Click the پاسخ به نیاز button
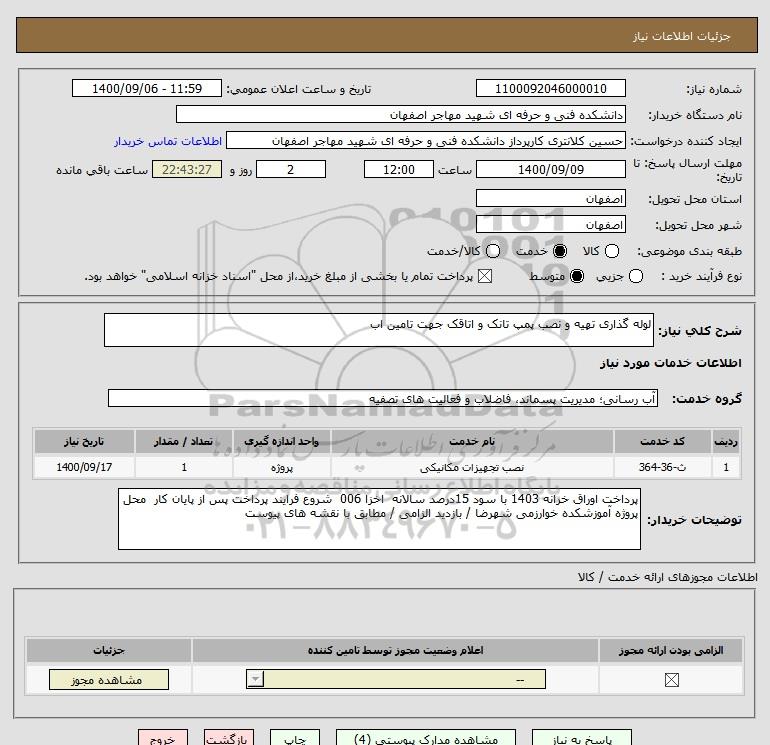This screenshot has width=770, height=745. coord(582,738)
